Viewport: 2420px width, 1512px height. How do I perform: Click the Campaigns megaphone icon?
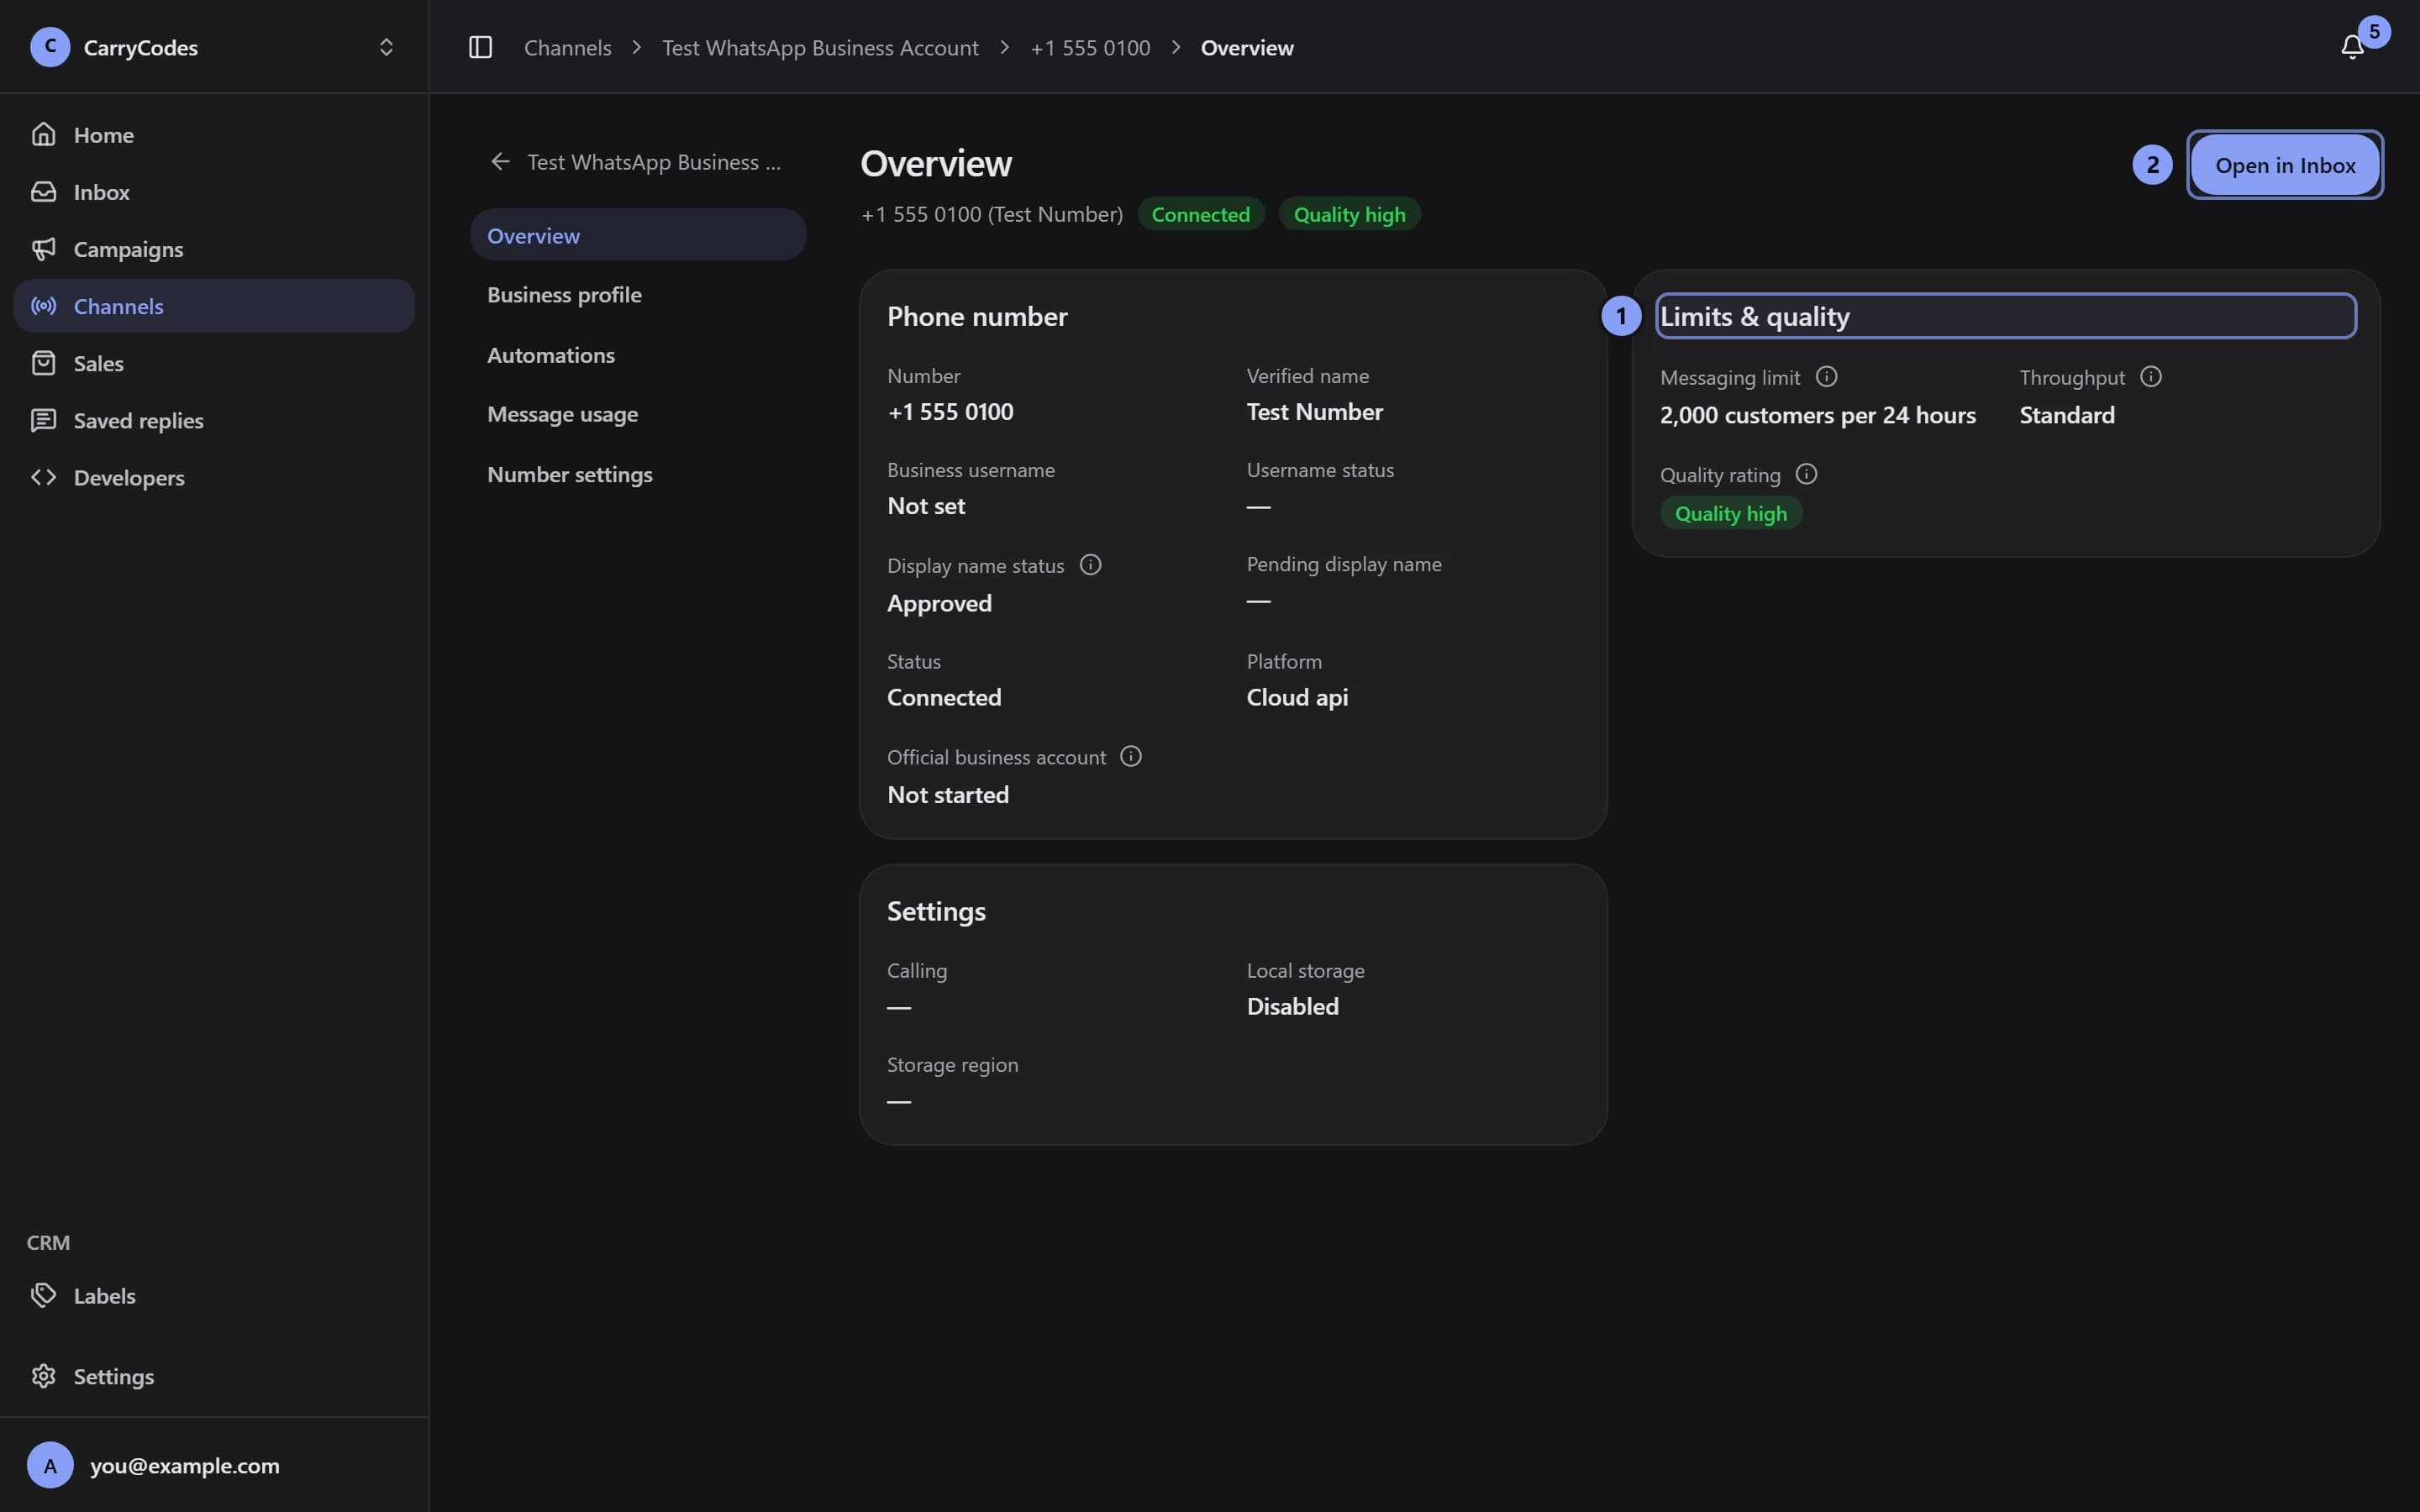pos(43,248)
